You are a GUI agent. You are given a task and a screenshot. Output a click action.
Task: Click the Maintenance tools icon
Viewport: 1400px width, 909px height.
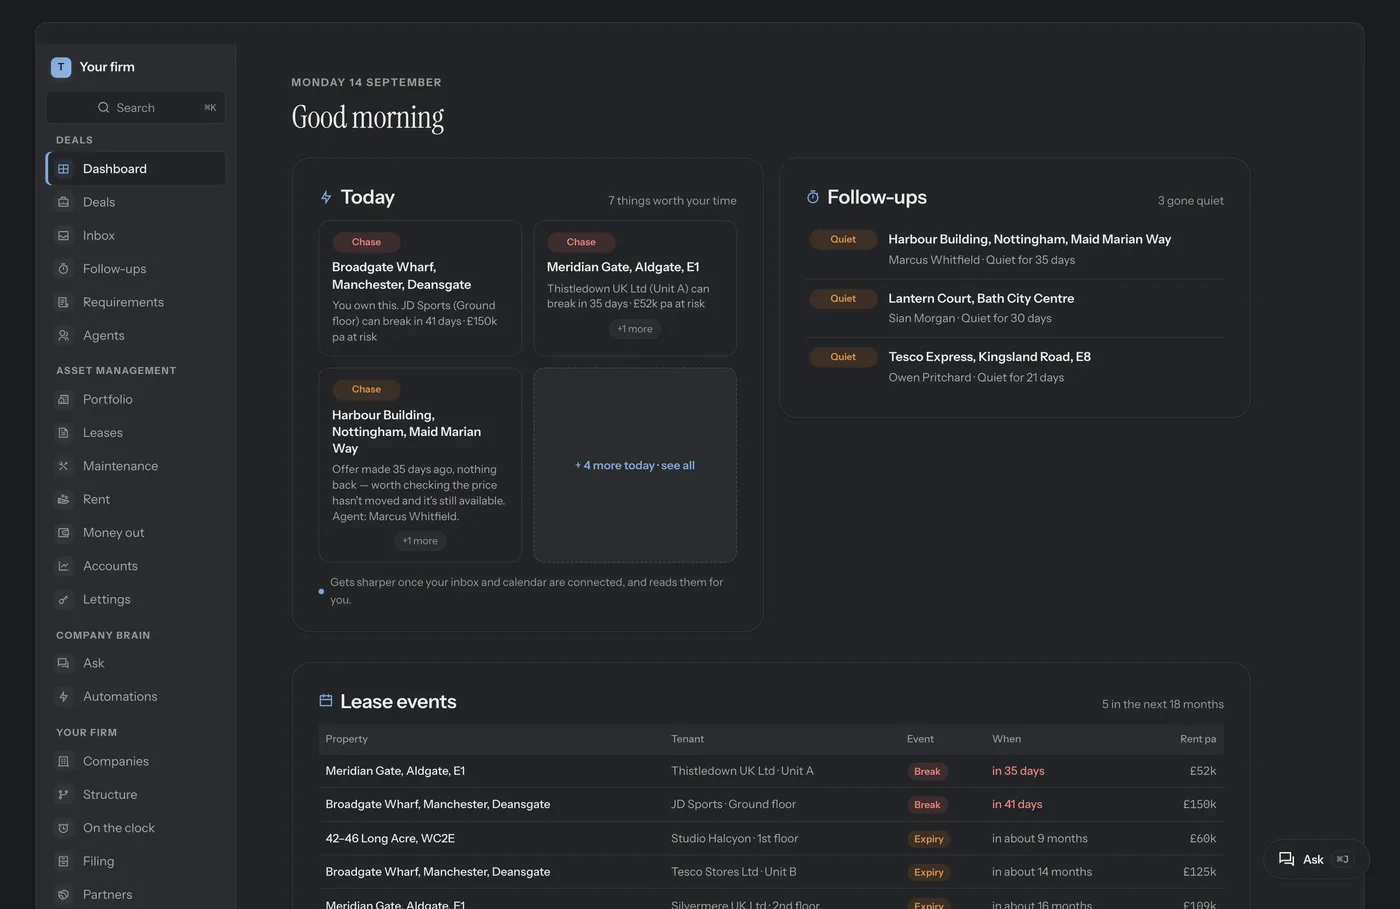click(63, 466)
